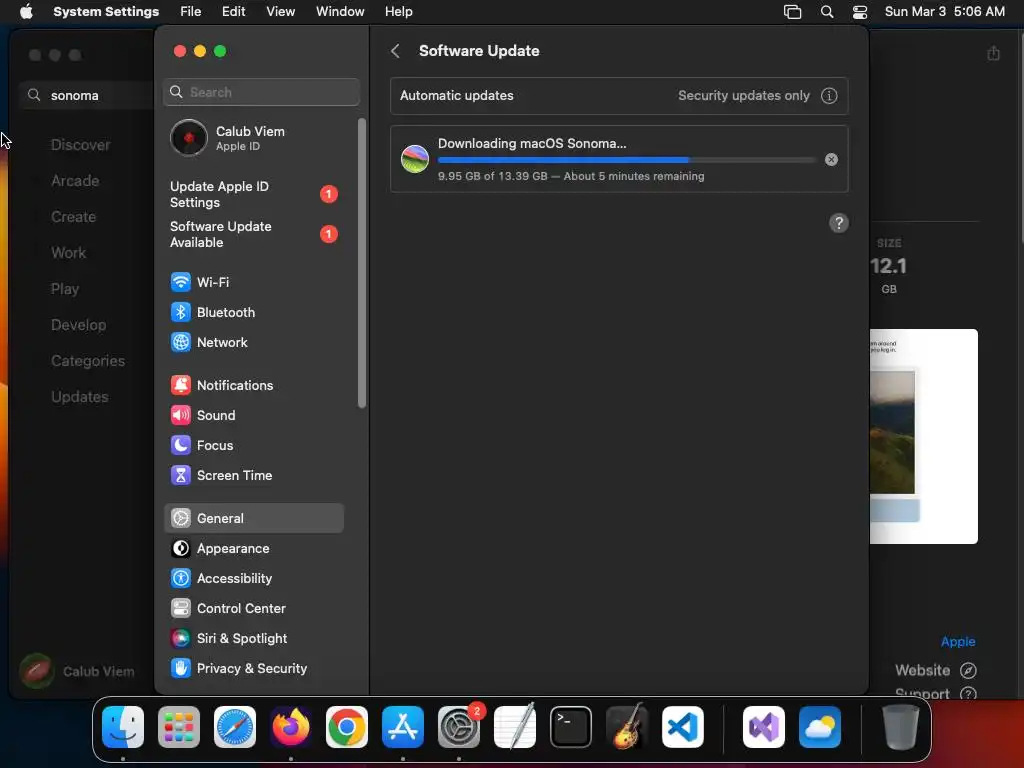
Task: Open TextEdit from the Dock
Action: [515, 727]
